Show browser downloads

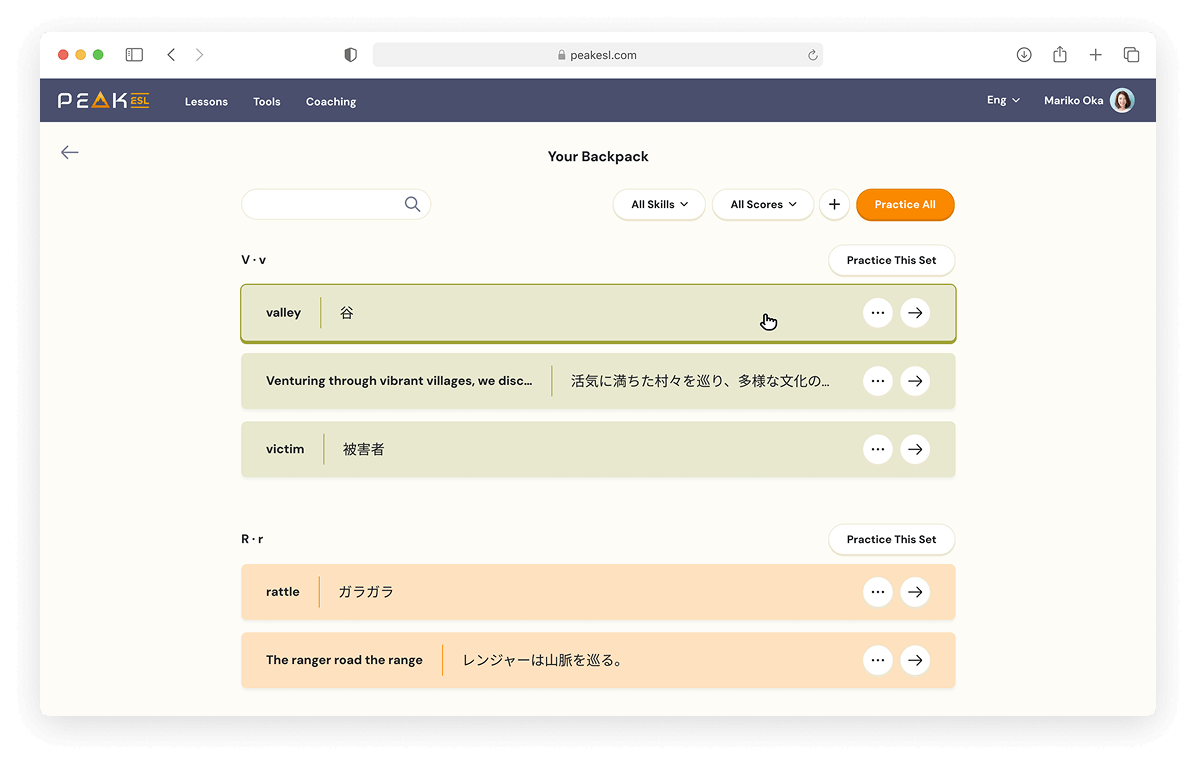click(x=1024, y=55)
